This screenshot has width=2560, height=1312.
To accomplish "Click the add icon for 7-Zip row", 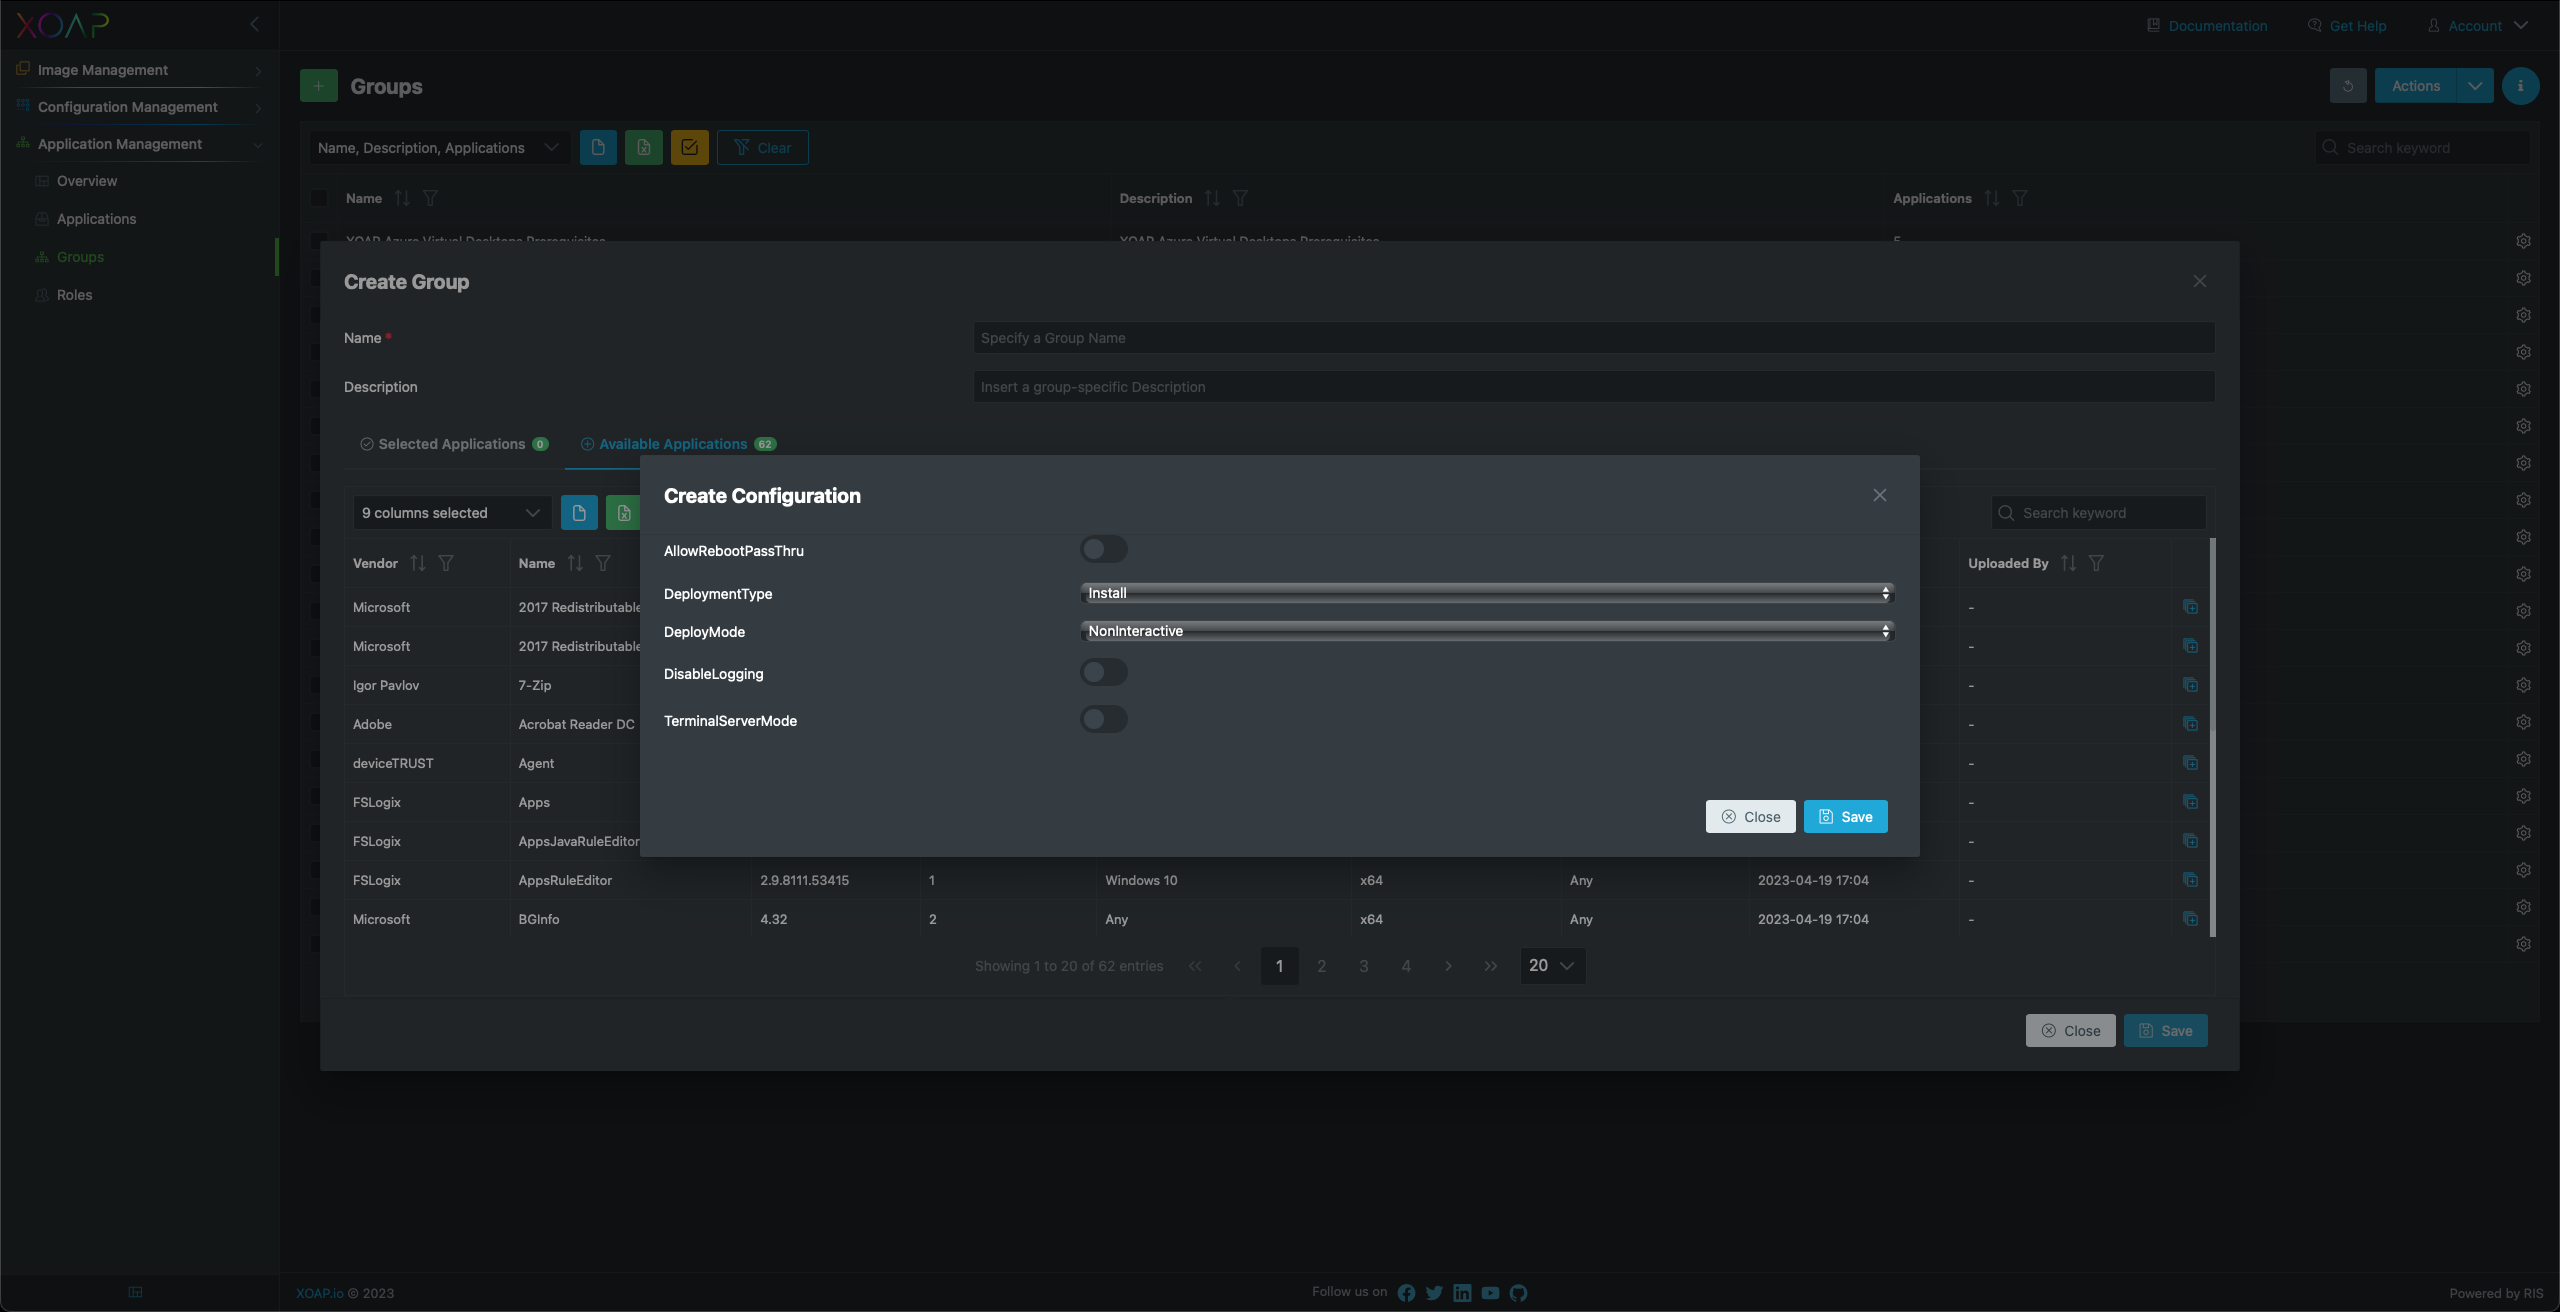I will coord(2190,685).
